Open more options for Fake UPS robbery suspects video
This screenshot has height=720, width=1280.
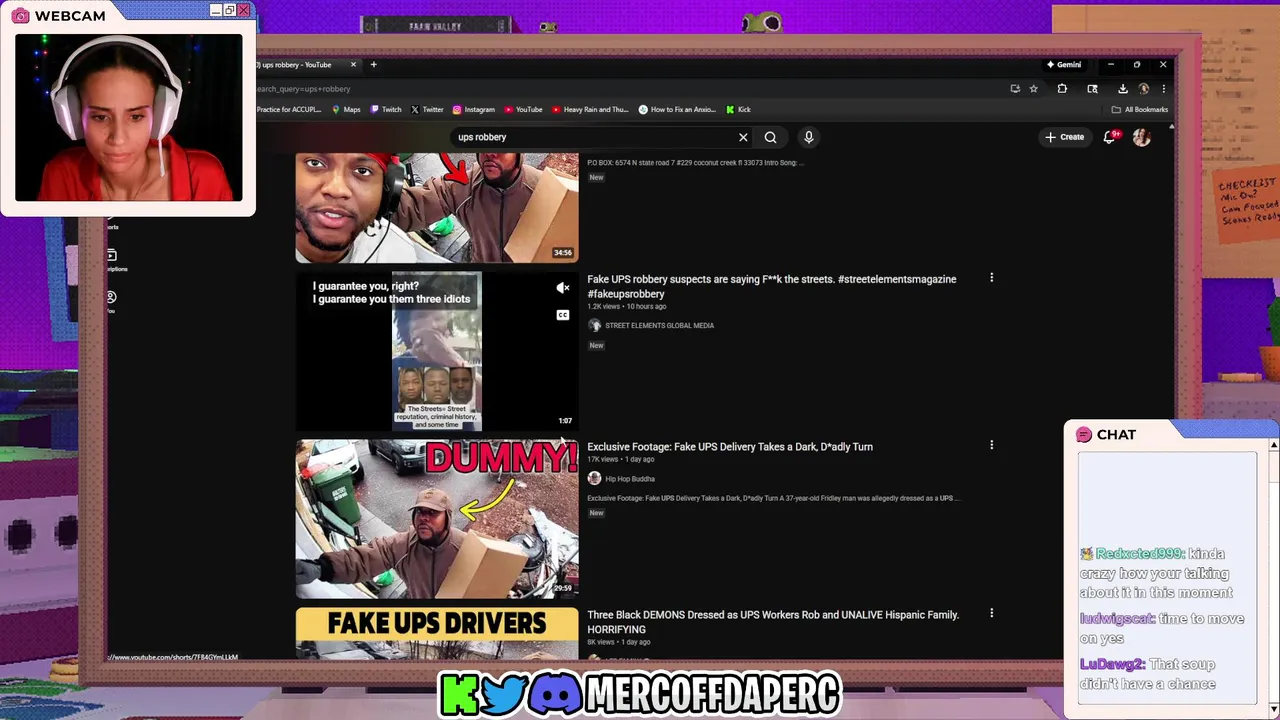pos(991,278)
